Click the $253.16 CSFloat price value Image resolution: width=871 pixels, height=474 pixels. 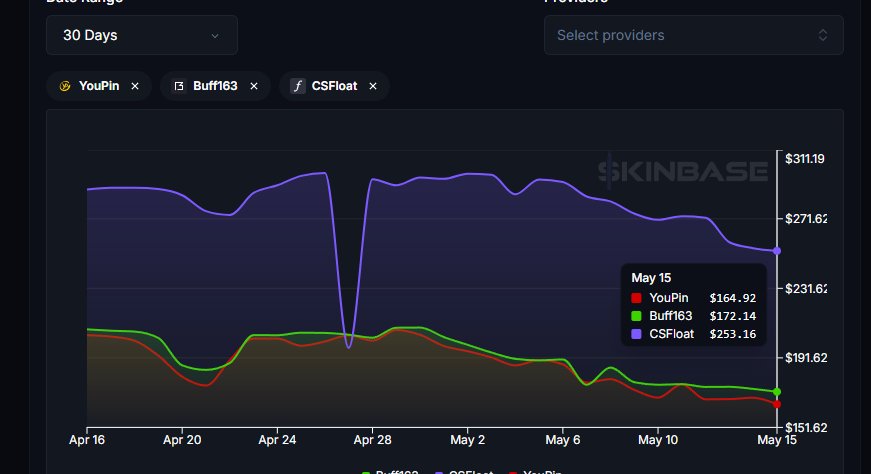pos(733,334)
